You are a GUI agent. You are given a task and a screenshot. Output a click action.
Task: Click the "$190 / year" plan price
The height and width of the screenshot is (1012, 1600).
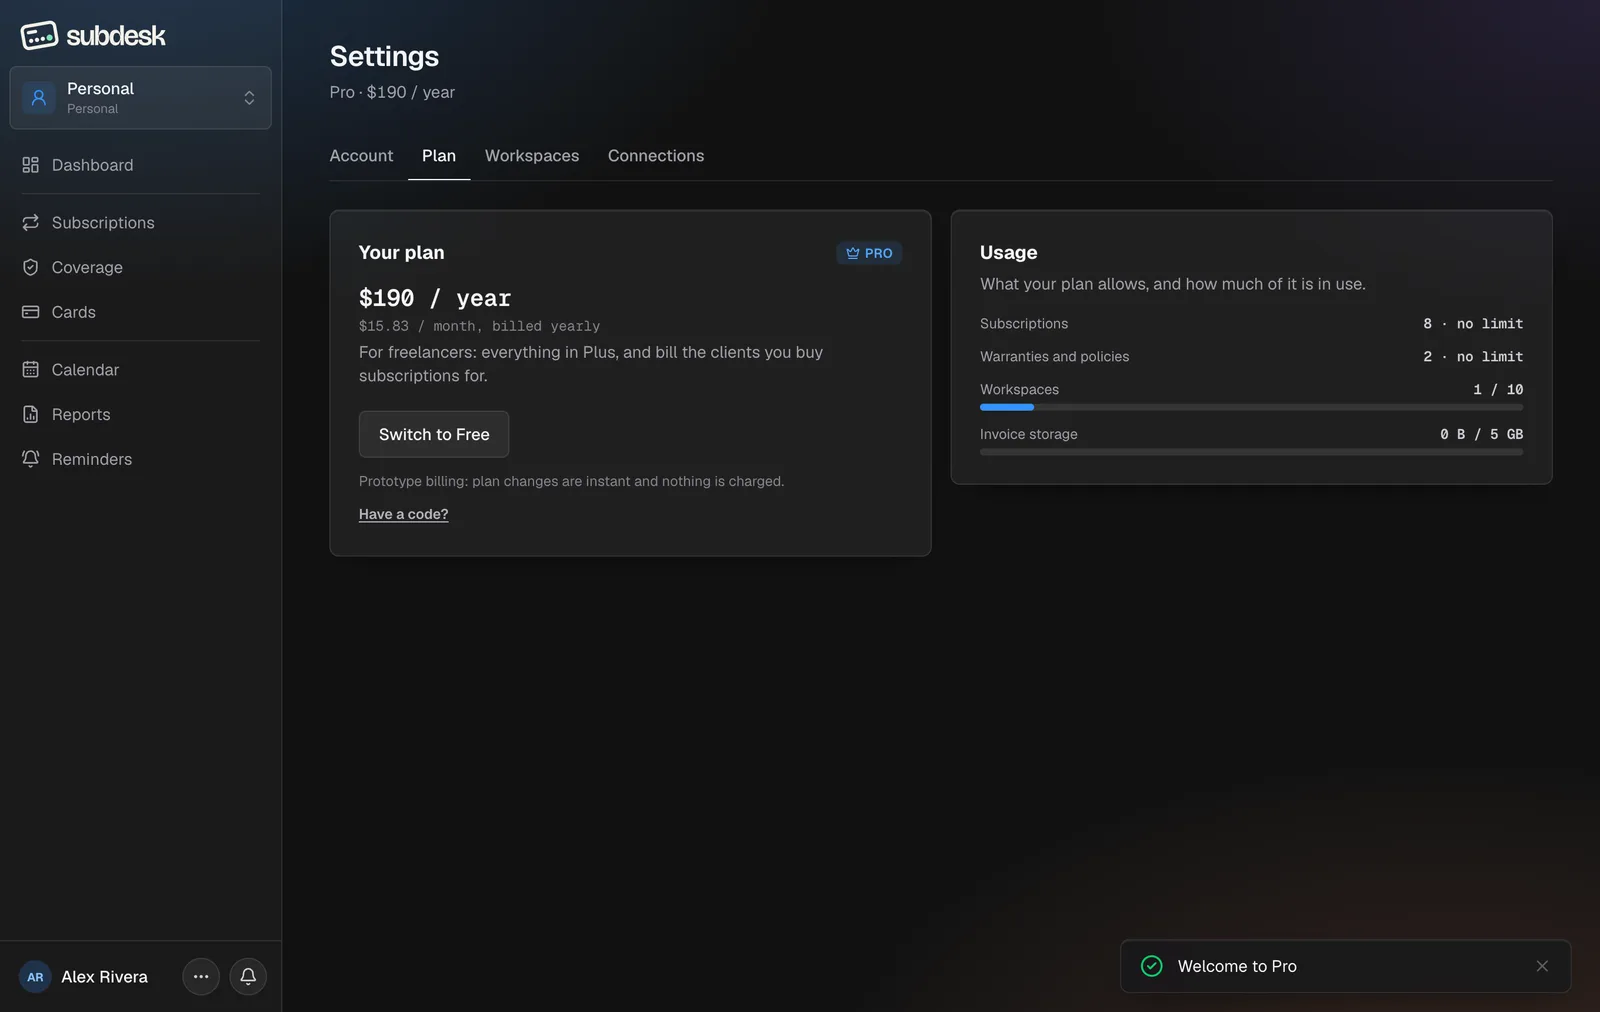click(435, 298)
